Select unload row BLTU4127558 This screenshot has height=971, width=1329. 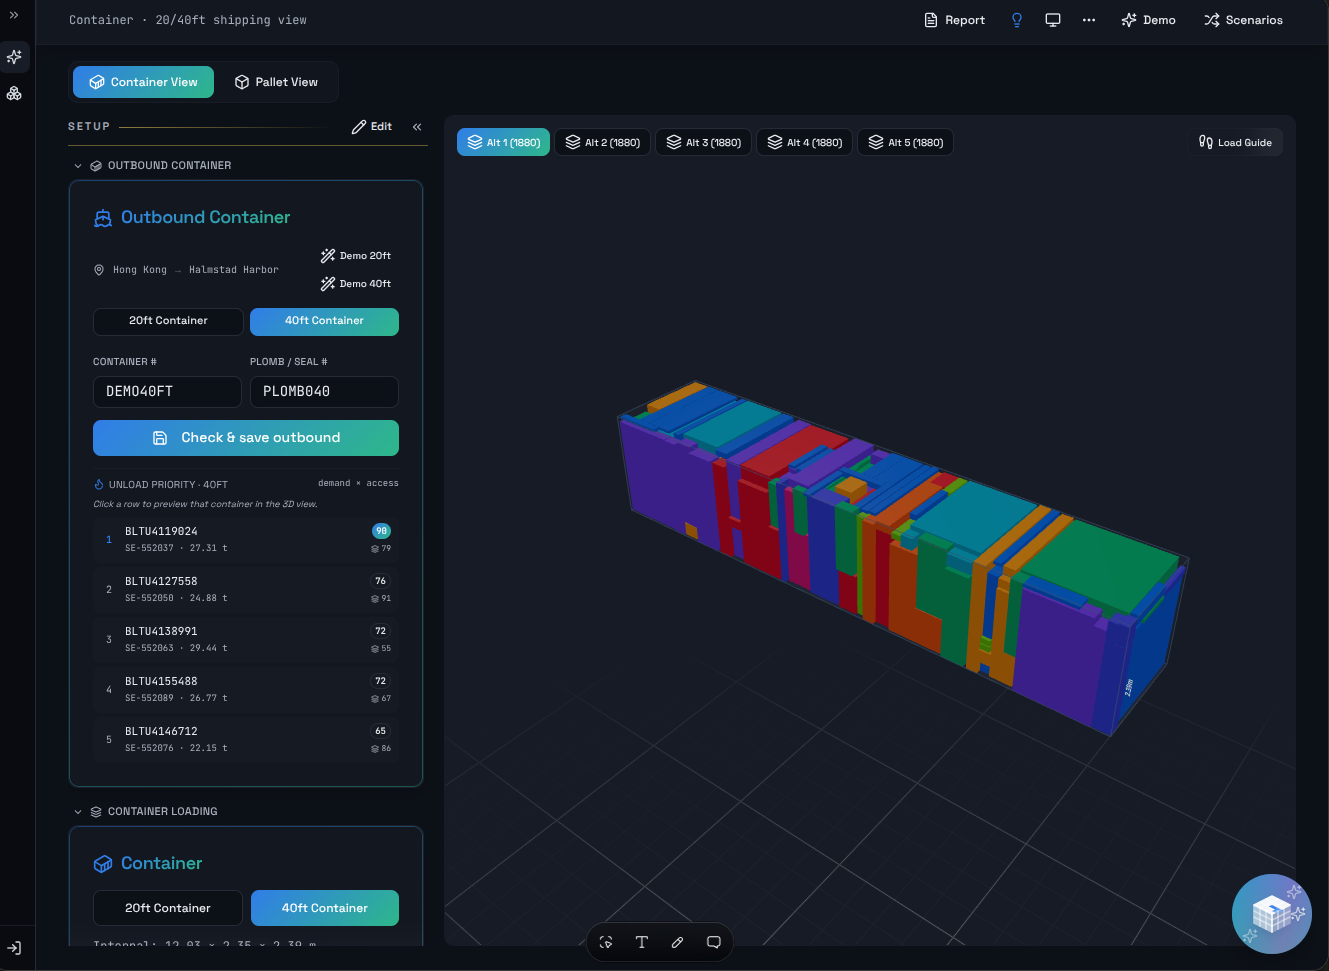(x=246, y=590)
